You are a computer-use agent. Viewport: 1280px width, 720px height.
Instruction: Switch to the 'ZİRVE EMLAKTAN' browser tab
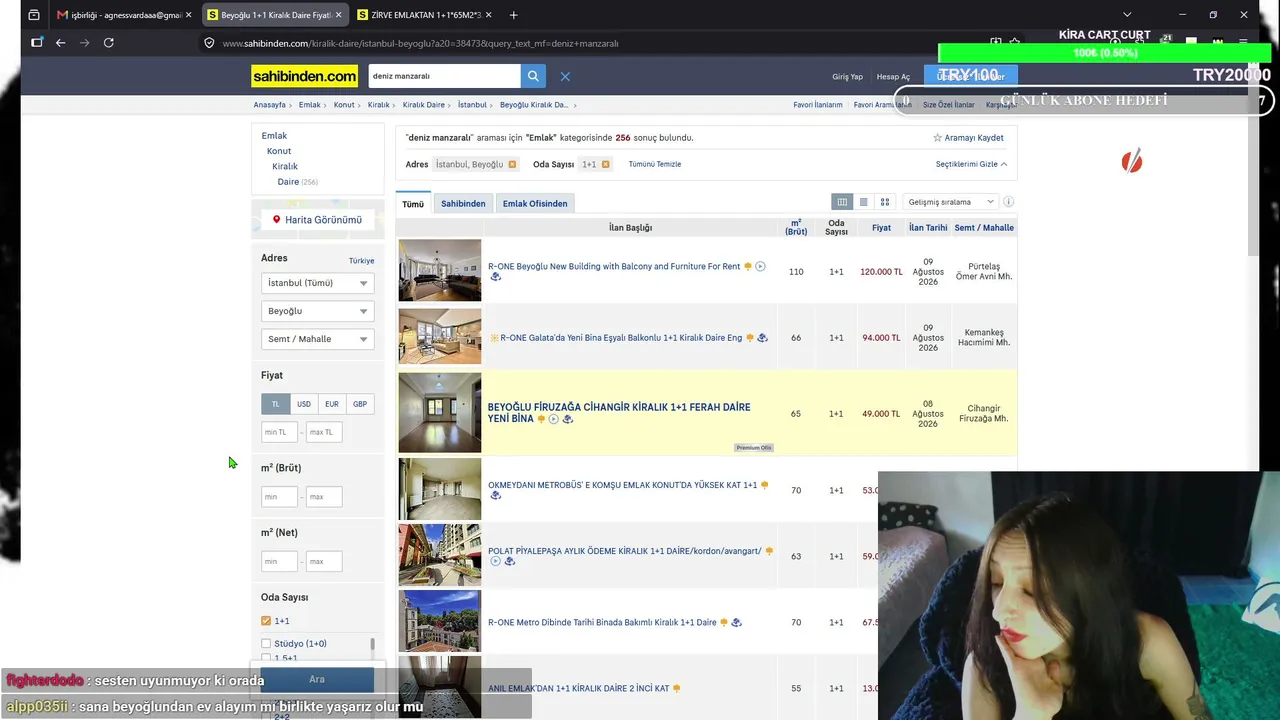coord(424,15)
